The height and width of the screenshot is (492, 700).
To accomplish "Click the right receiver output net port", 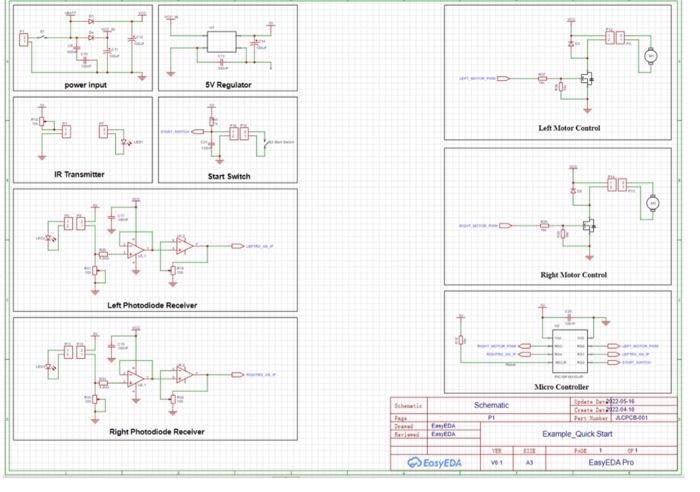I will tap(238, 375).
